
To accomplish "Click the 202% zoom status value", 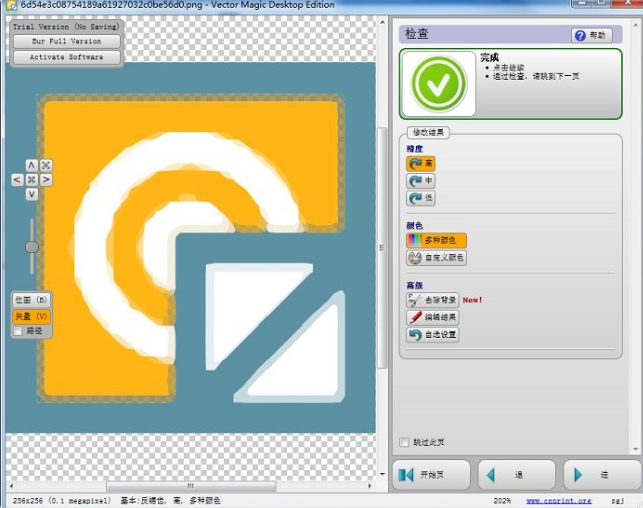I will point(502,501).
